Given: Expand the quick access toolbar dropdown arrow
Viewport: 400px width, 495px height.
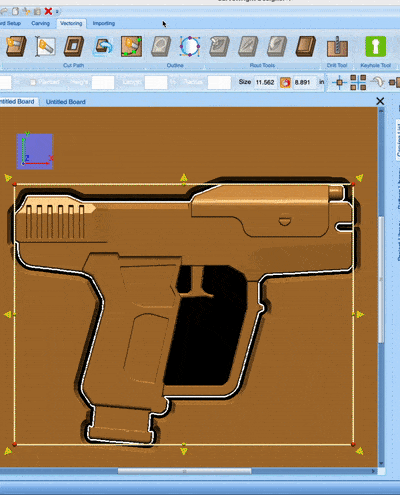Looking at the screenshot, I should click(57, 12).
